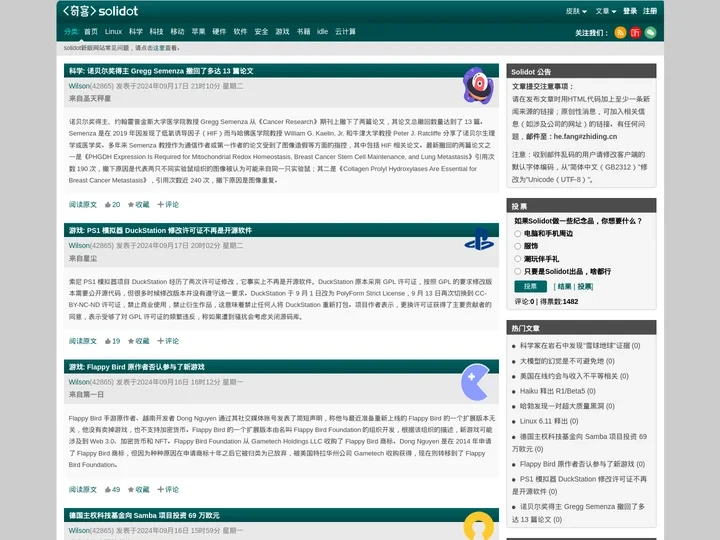Read original of Flappy Bird article (阅读原文)
The width and height of the screenshot is (720, 540).
[x=83, y=489]
